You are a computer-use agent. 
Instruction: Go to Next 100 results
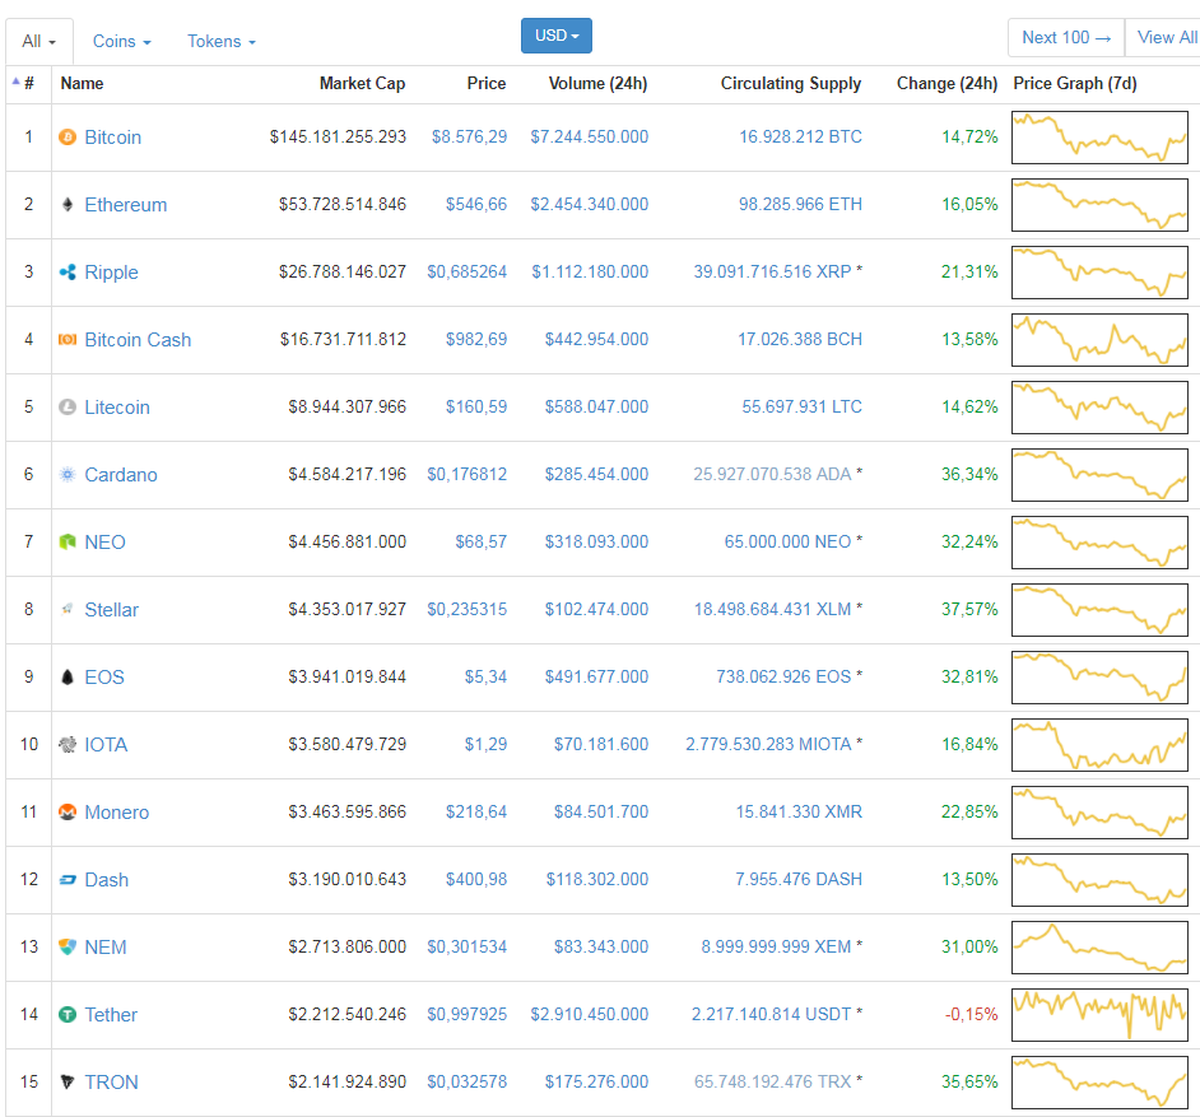[1066, 37]
